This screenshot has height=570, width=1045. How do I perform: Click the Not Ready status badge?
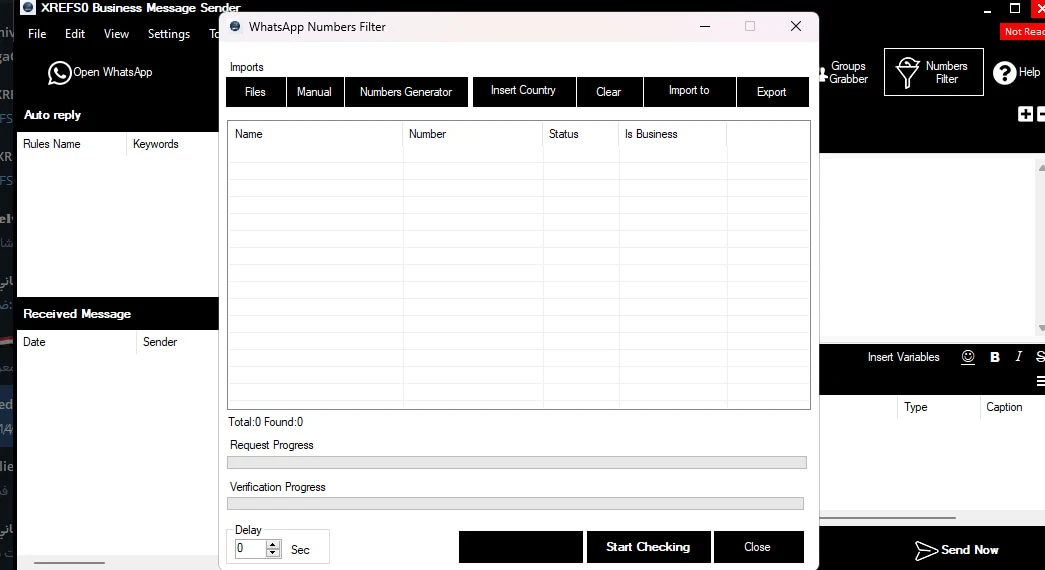pyautogui.click(x=1023, y=31)
